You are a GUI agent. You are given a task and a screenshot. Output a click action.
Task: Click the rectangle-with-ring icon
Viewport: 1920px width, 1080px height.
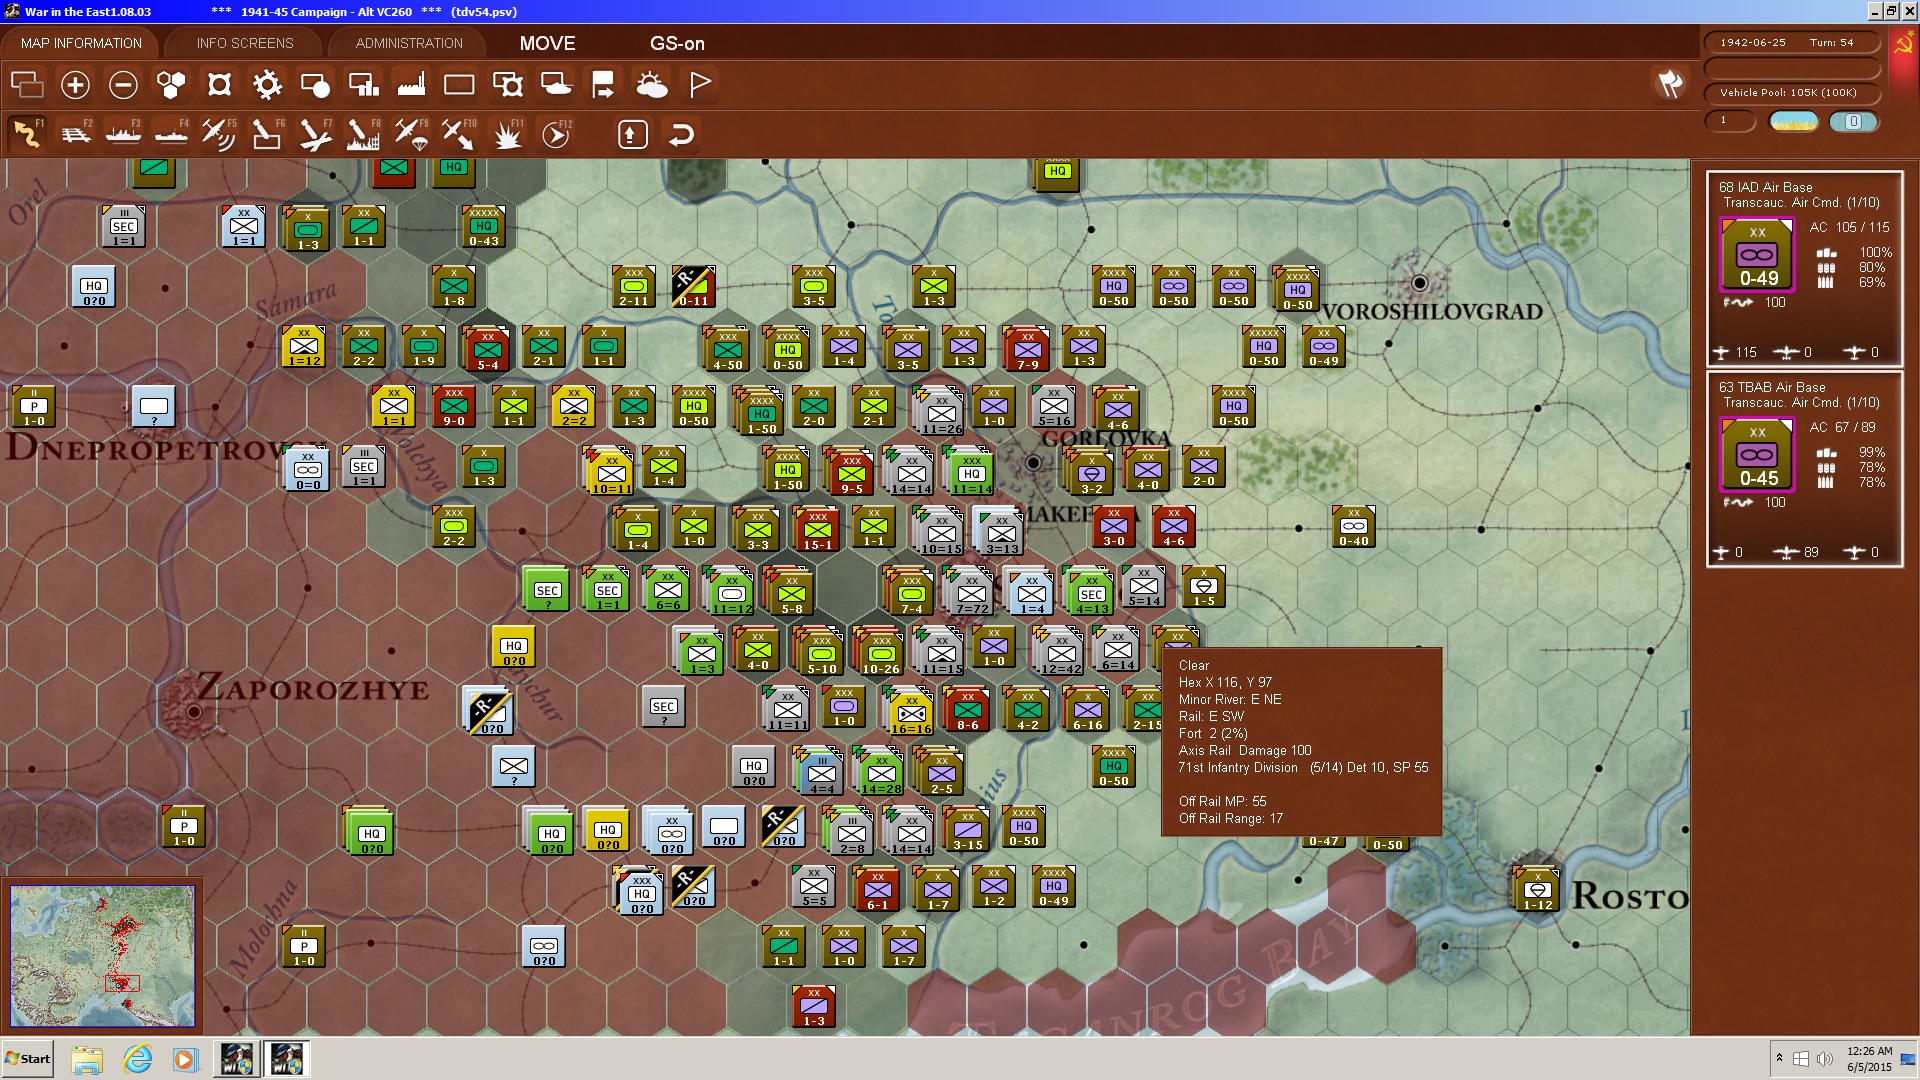click(507, 85)
